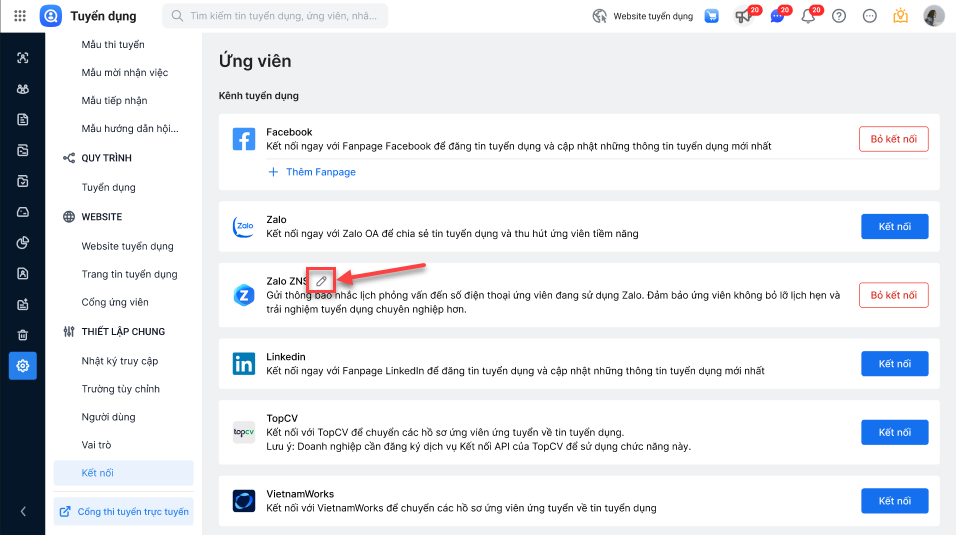Open the profile card sidebar icon

23,273
